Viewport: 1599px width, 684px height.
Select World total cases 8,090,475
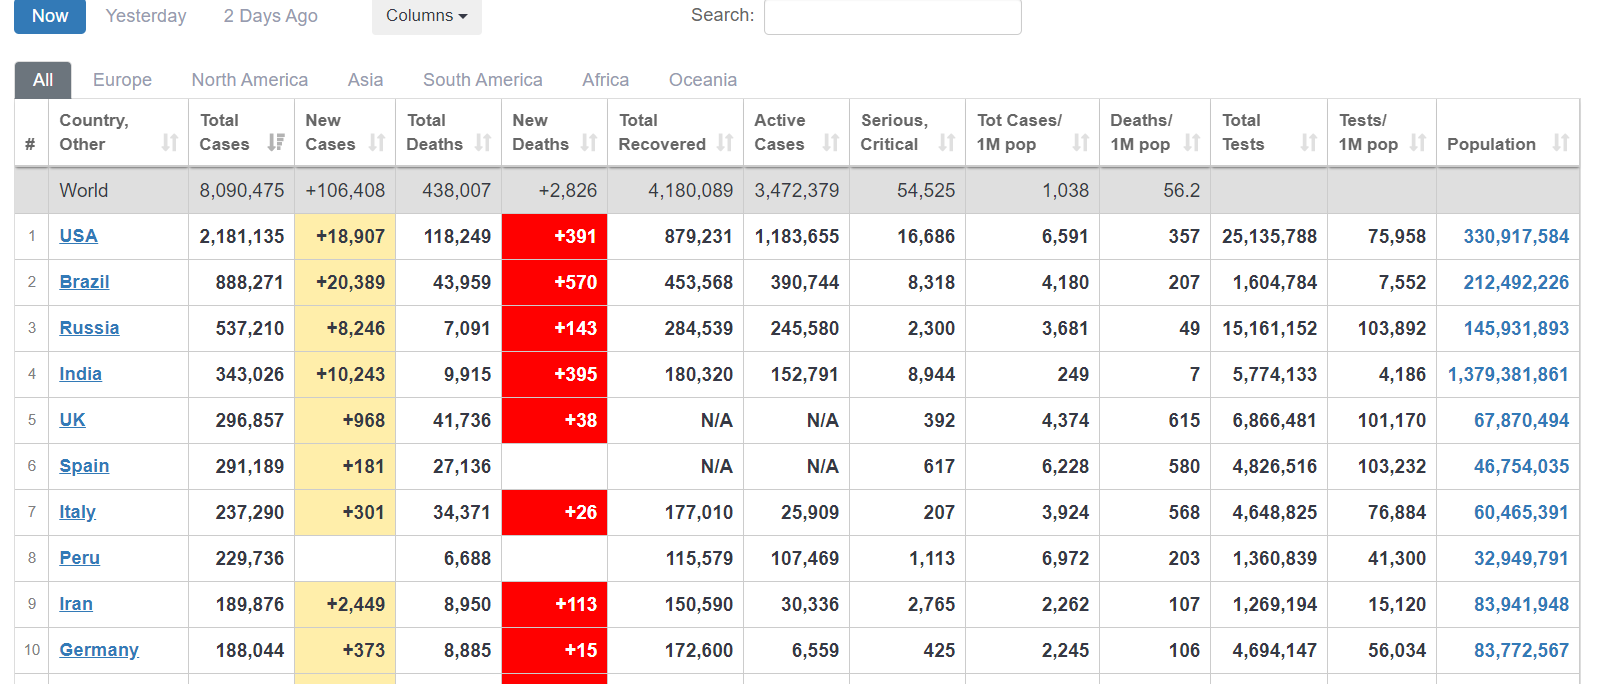pyautogui.click(x=242, y=190)
